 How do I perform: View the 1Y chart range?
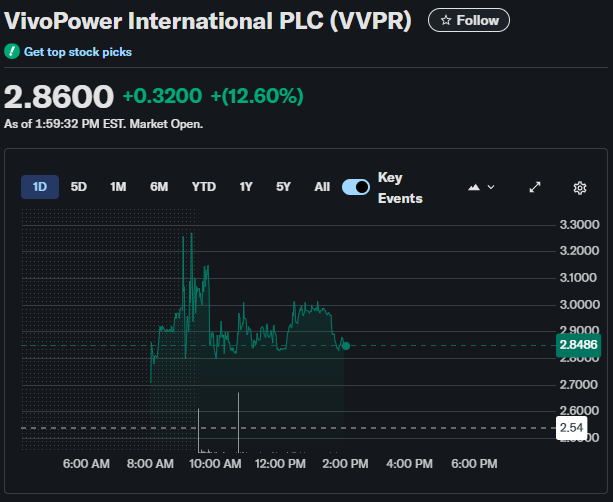246,187
